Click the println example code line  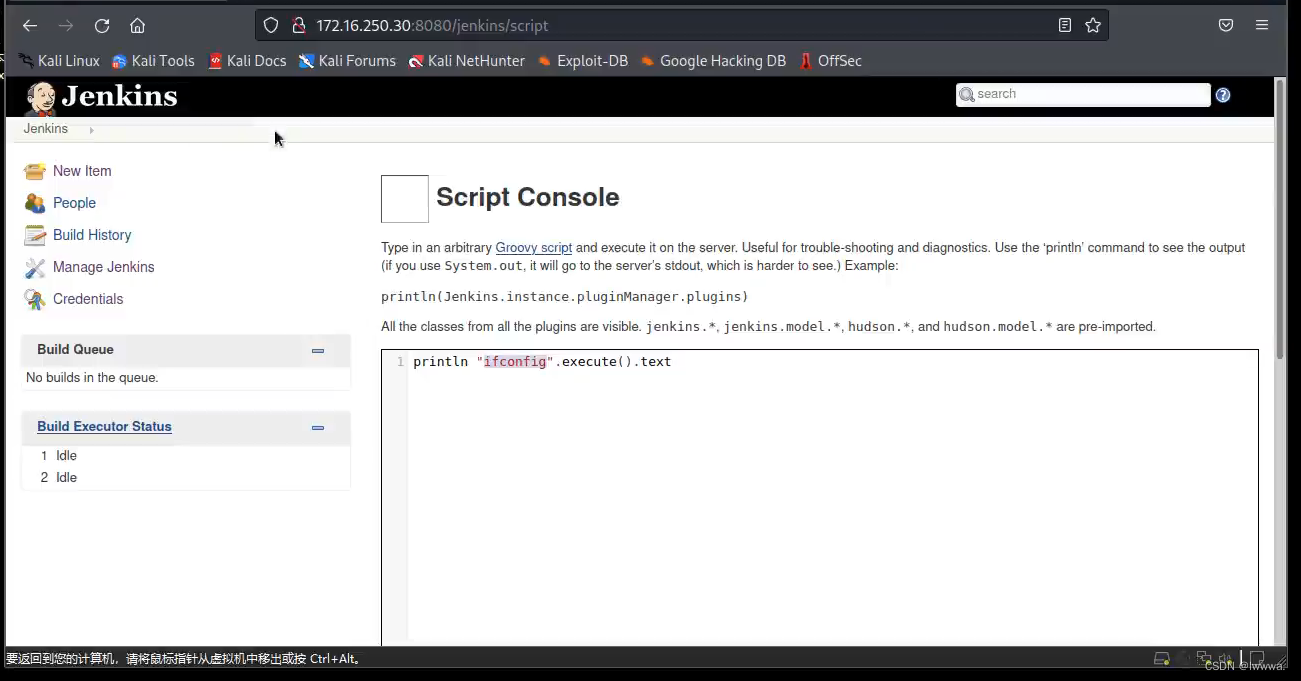click(564, 297)
